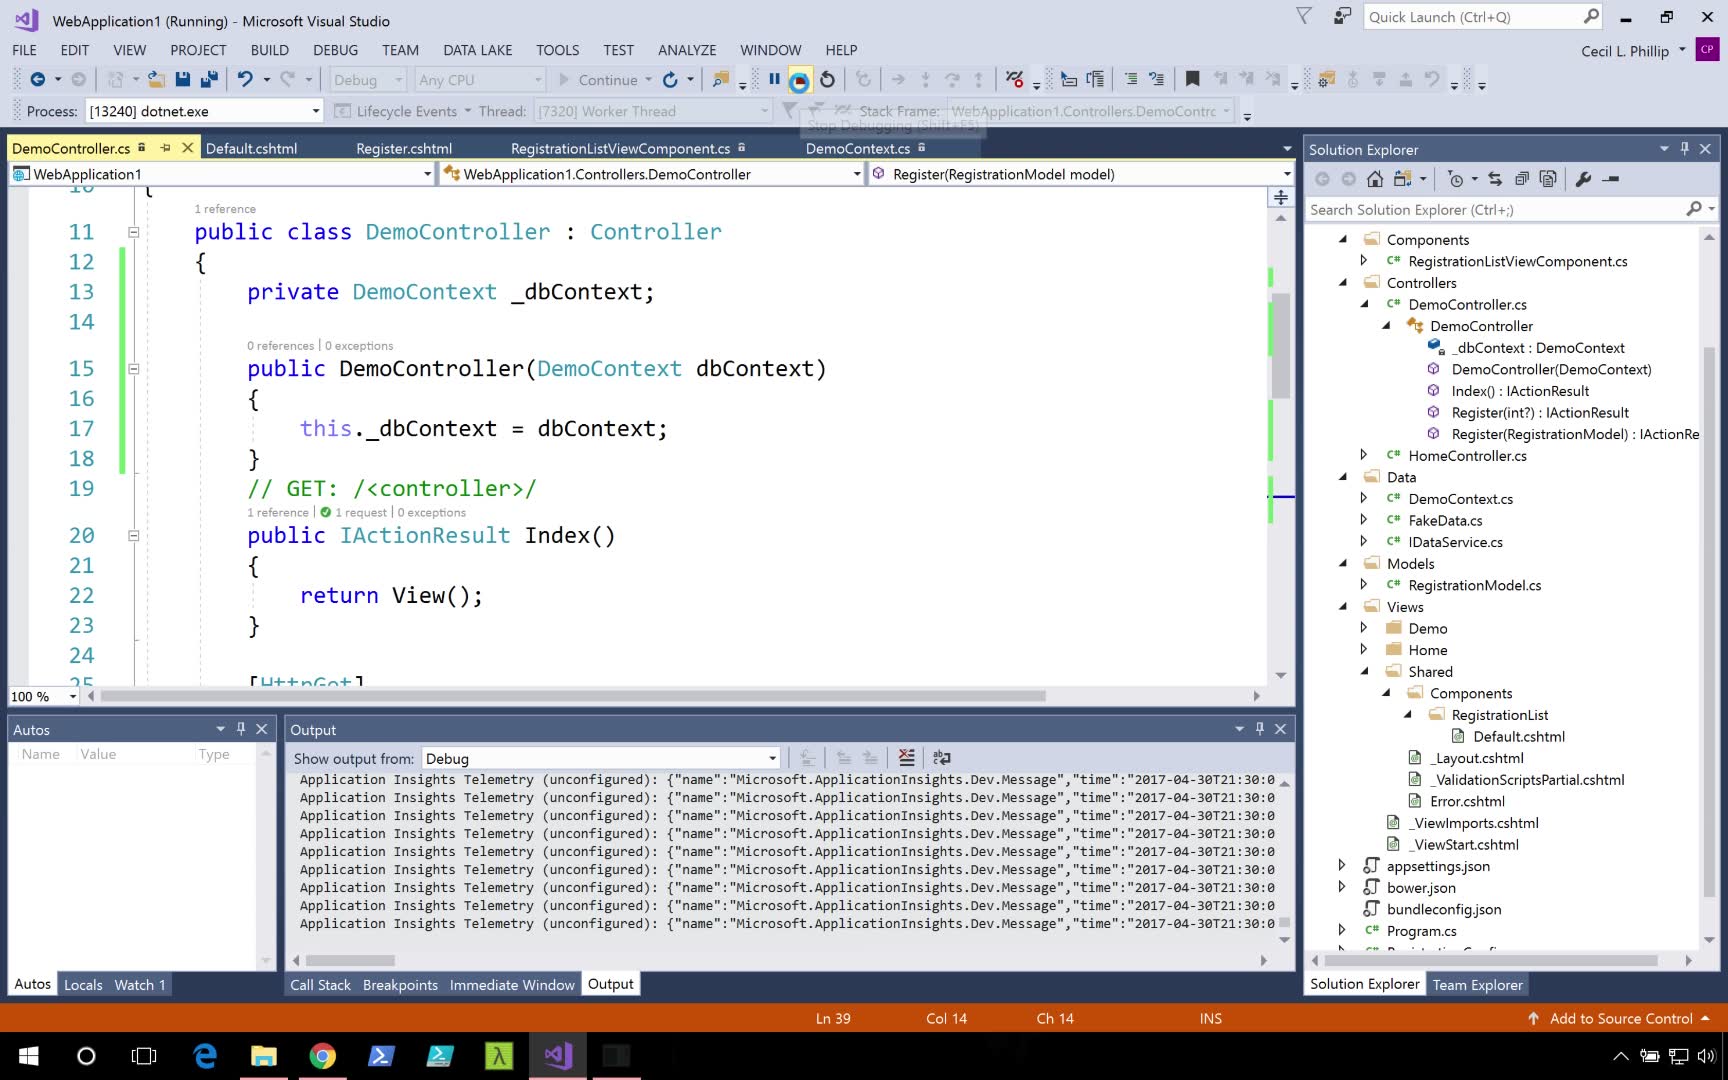The height and width of the screenshot is (1080, 1728).
Task: Switch to the Register.cshtml tab
Action: point(404,148)
